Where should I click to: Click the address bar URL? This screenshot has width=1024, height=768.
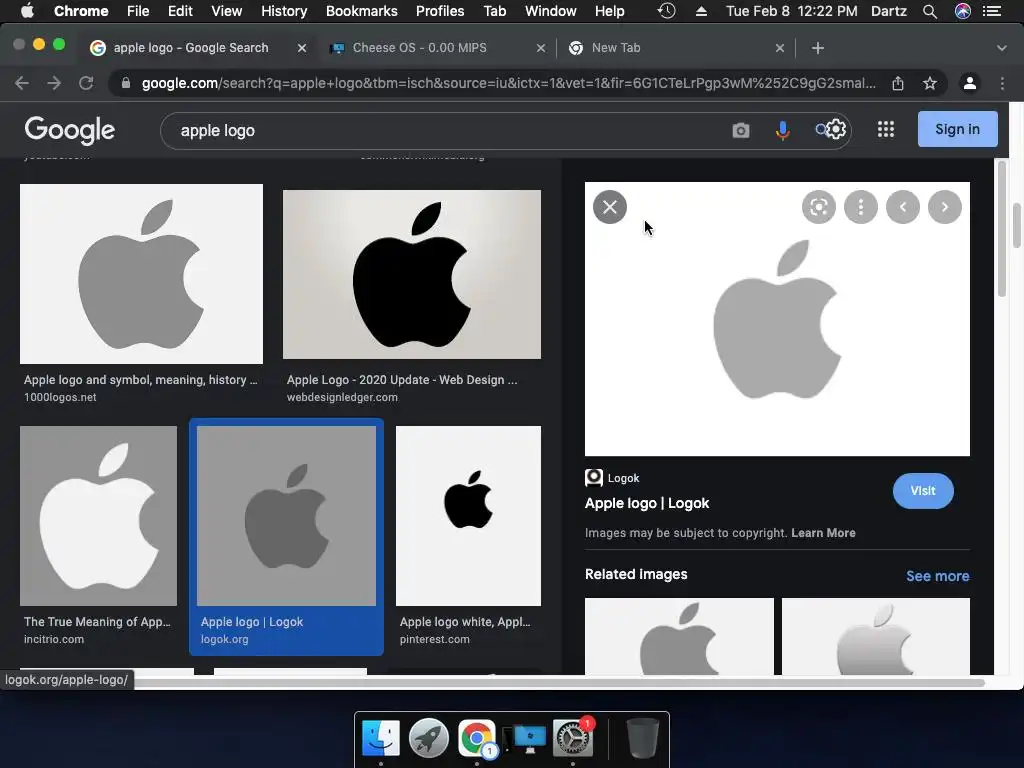pos(509,83)
